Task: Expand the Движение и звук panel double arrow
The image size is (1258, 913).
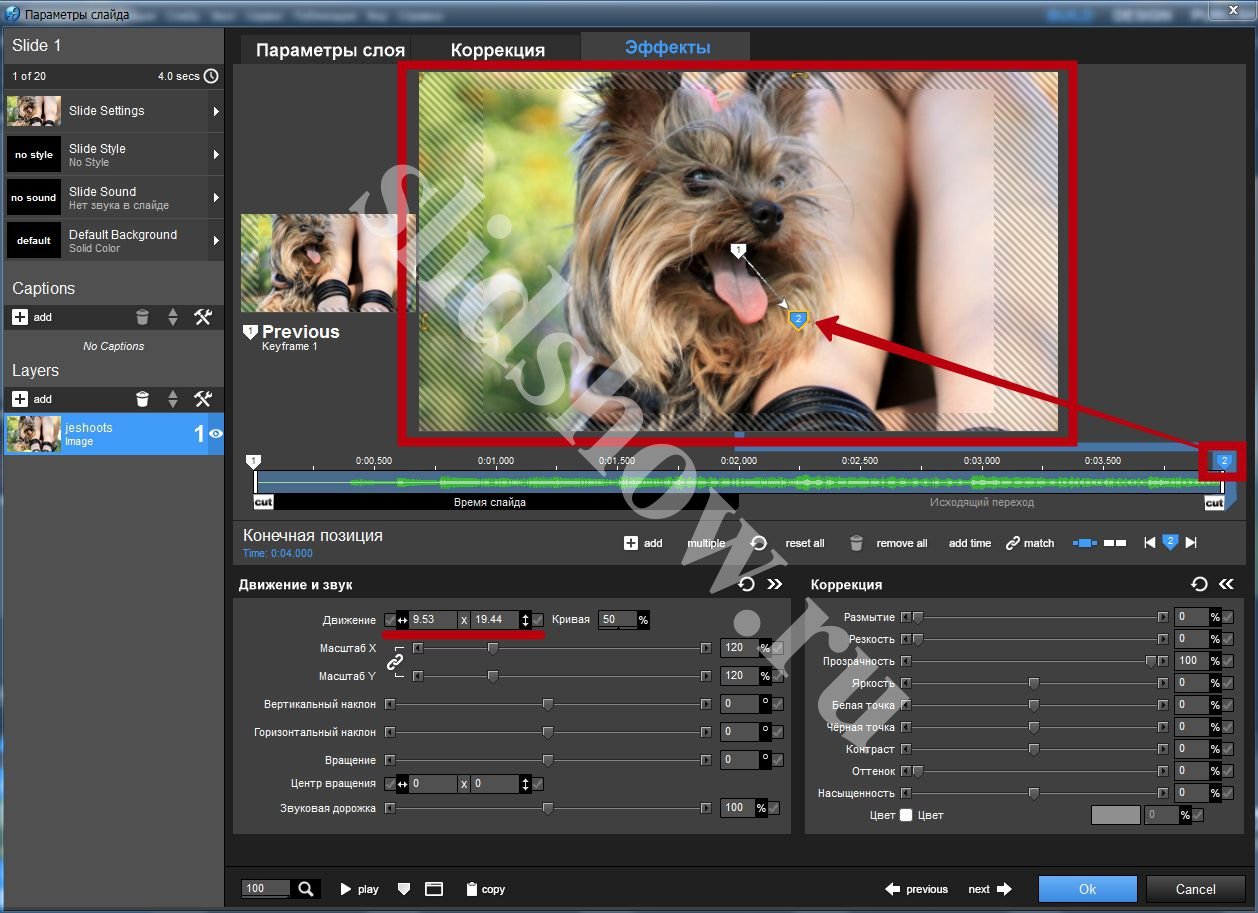Action: pos(774,584)
